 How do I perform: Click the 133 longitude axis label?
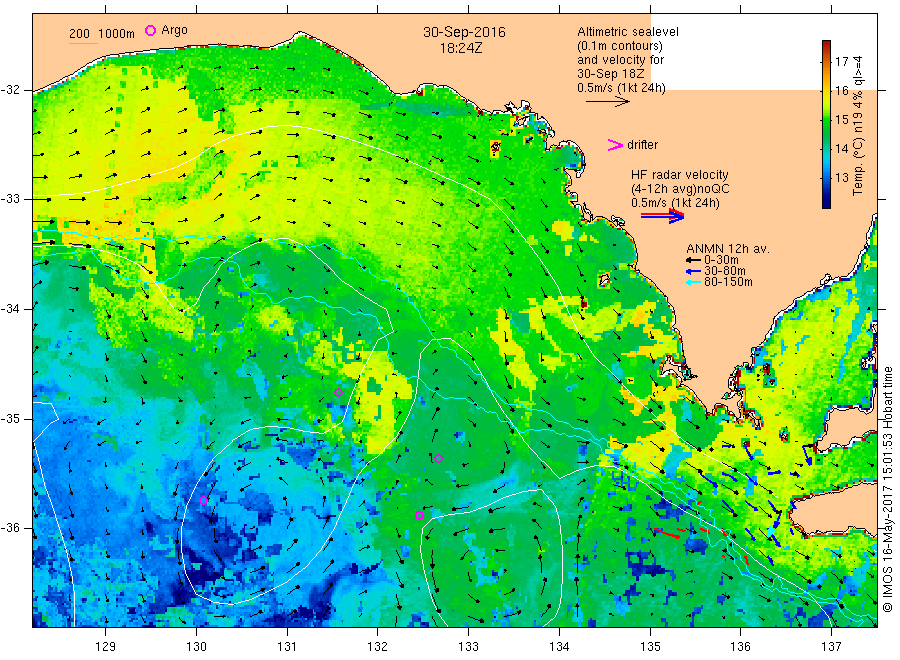pos(468,647)
